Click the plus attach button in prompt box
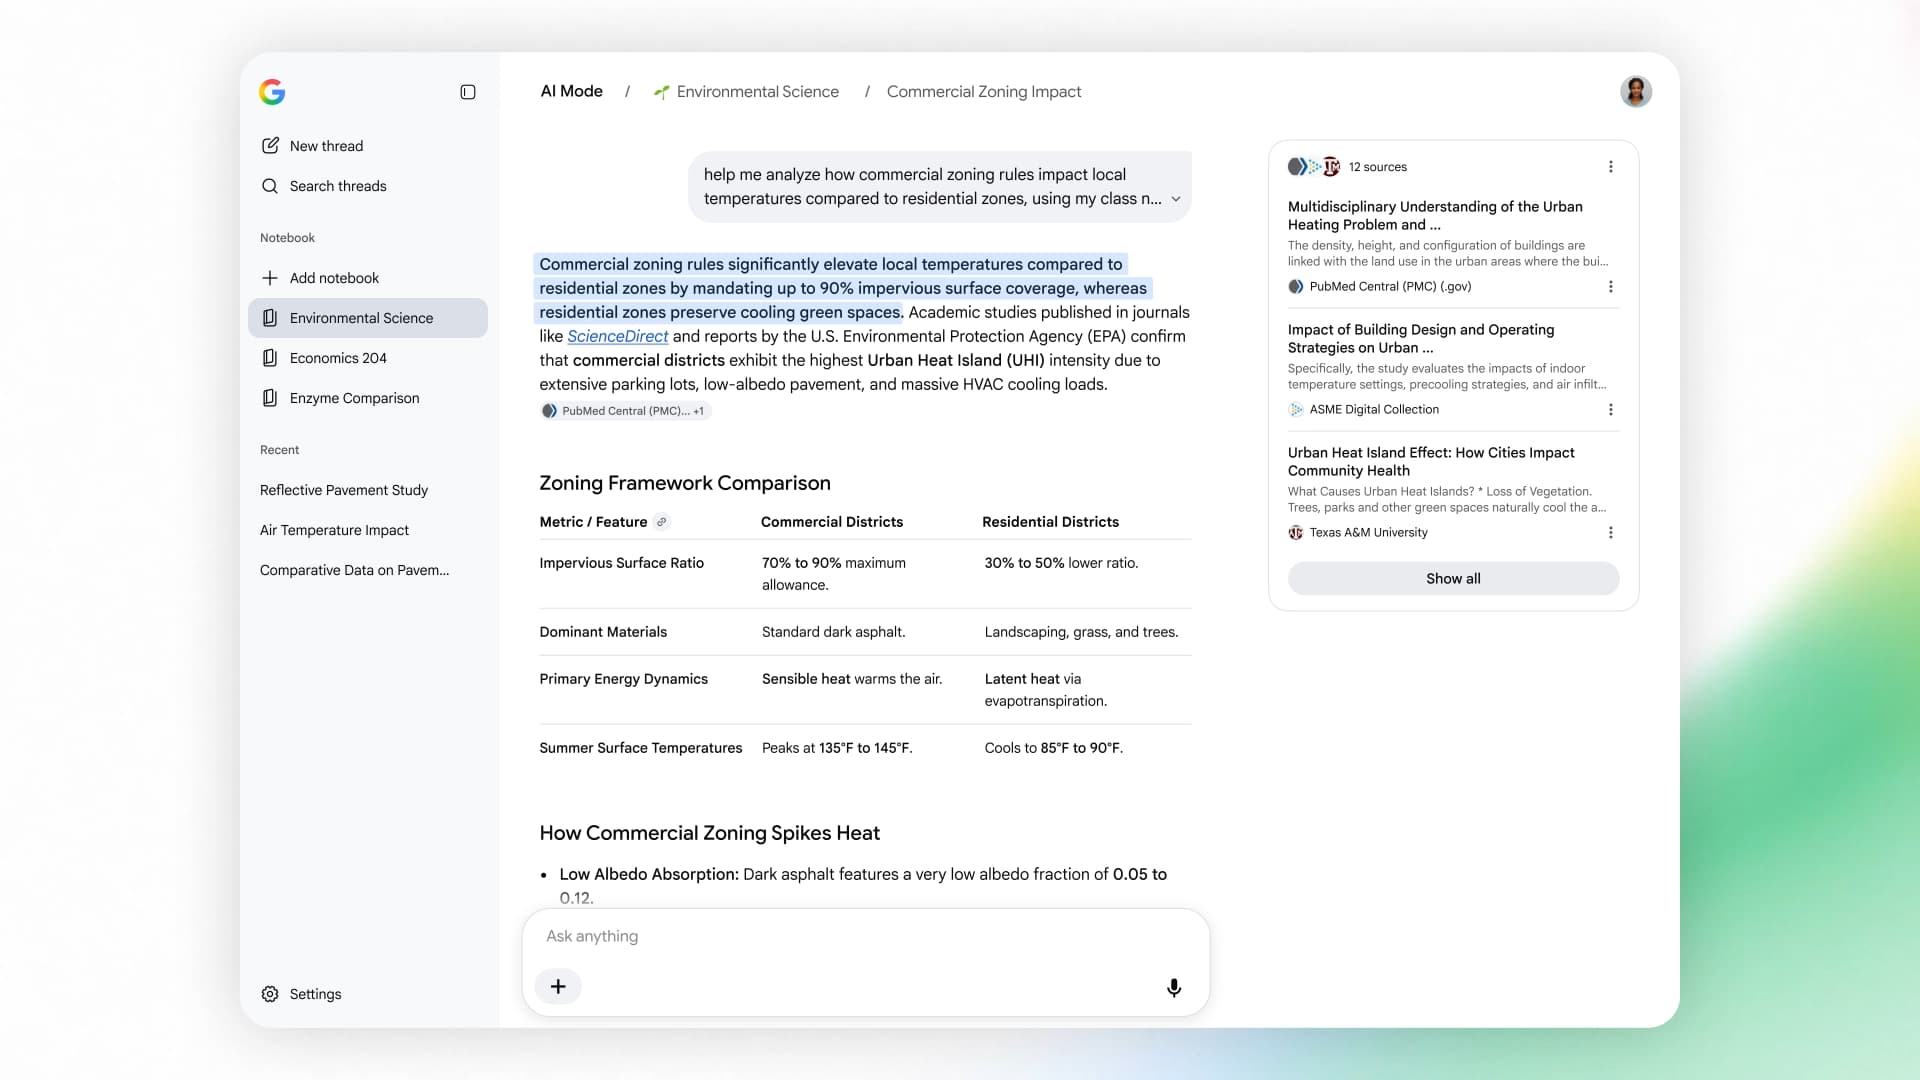 pos(558,987)
